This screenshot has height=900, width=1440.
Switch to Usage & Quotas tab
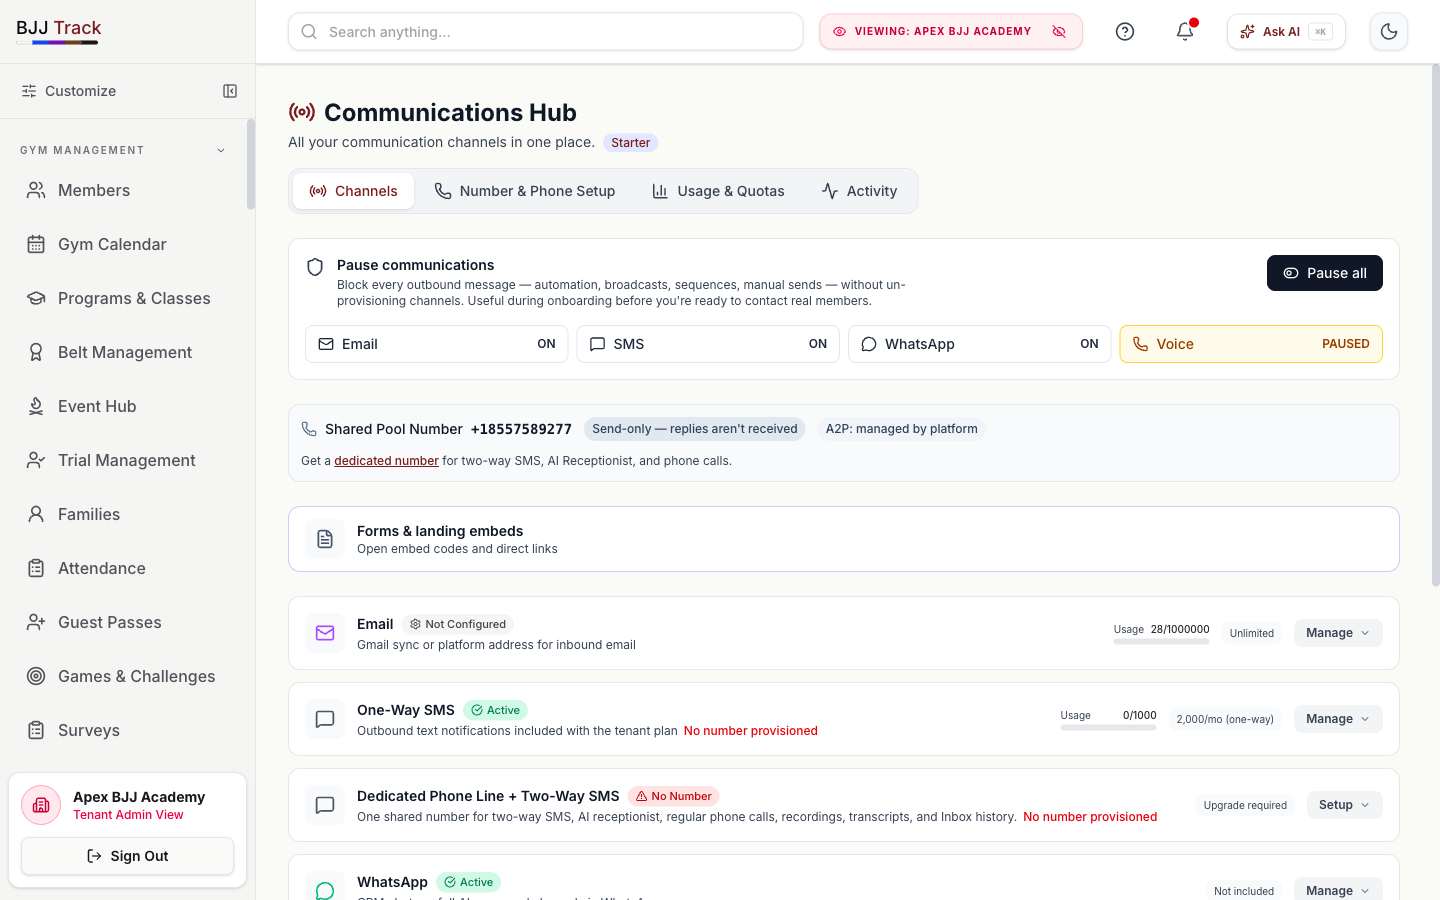point(718,191)
